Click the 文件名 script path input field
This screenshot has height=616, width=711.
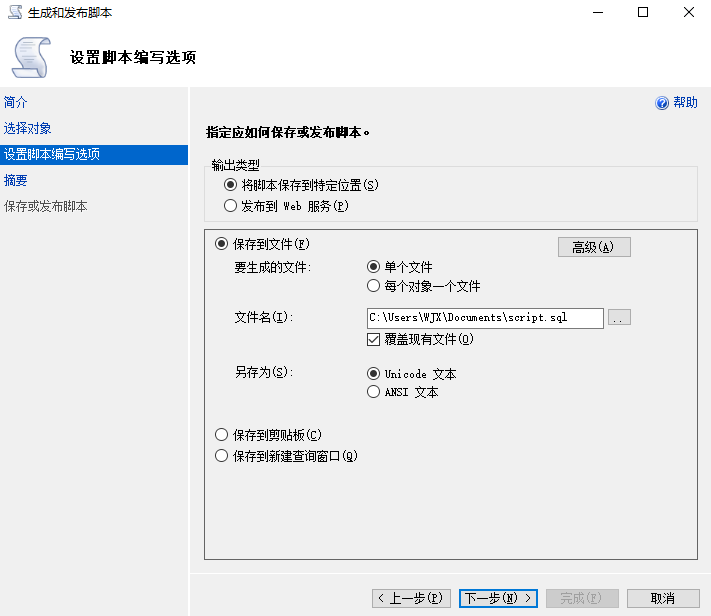485,318
